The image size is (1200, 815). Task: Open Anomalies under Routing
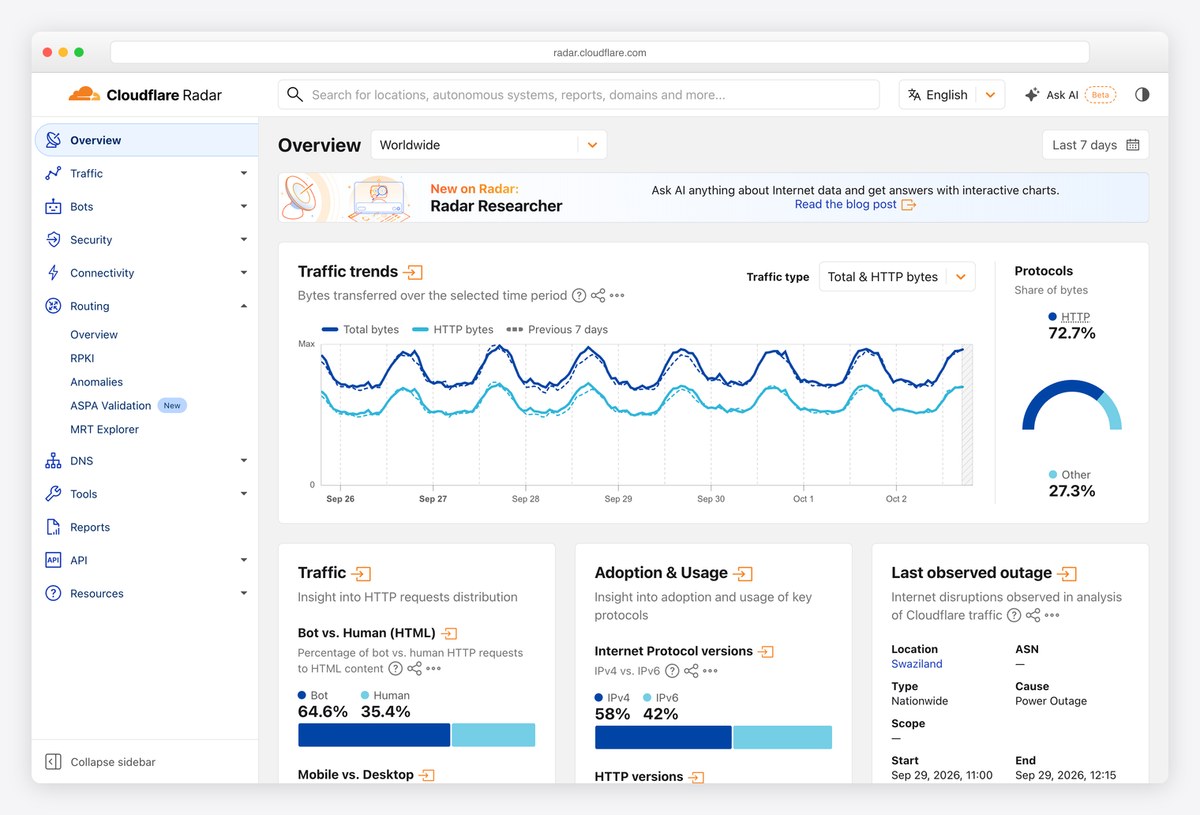[97, 382]
